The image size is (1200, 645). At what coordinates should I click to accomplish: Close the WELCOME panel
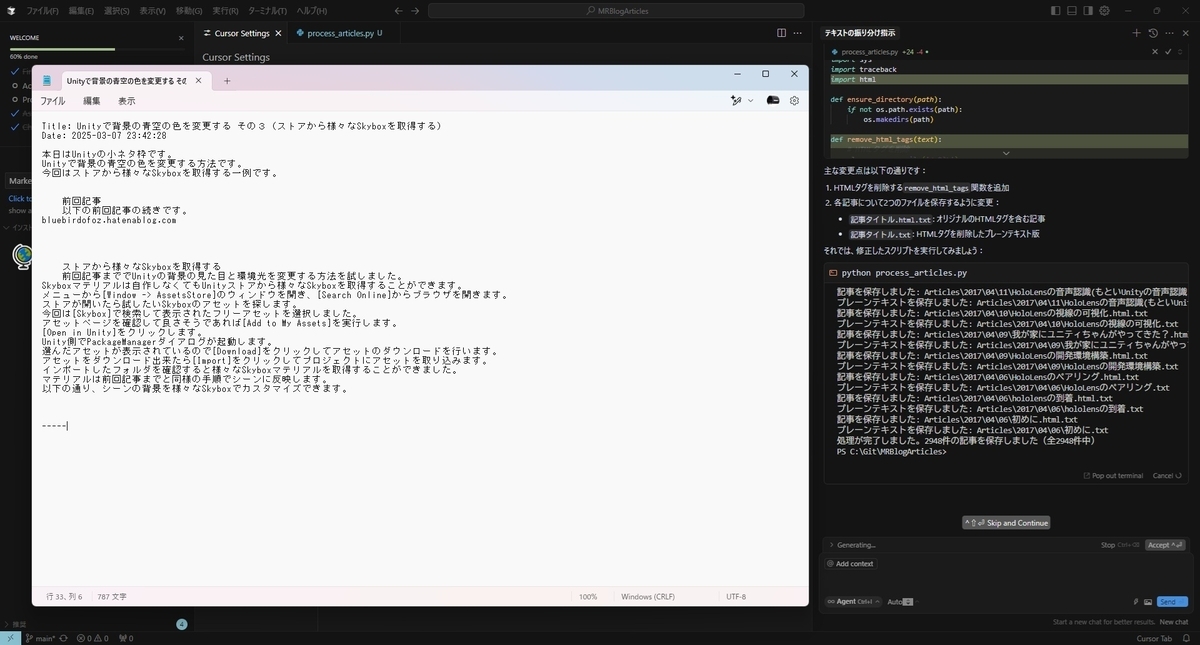pyautogui.click(x=181, y=38)
